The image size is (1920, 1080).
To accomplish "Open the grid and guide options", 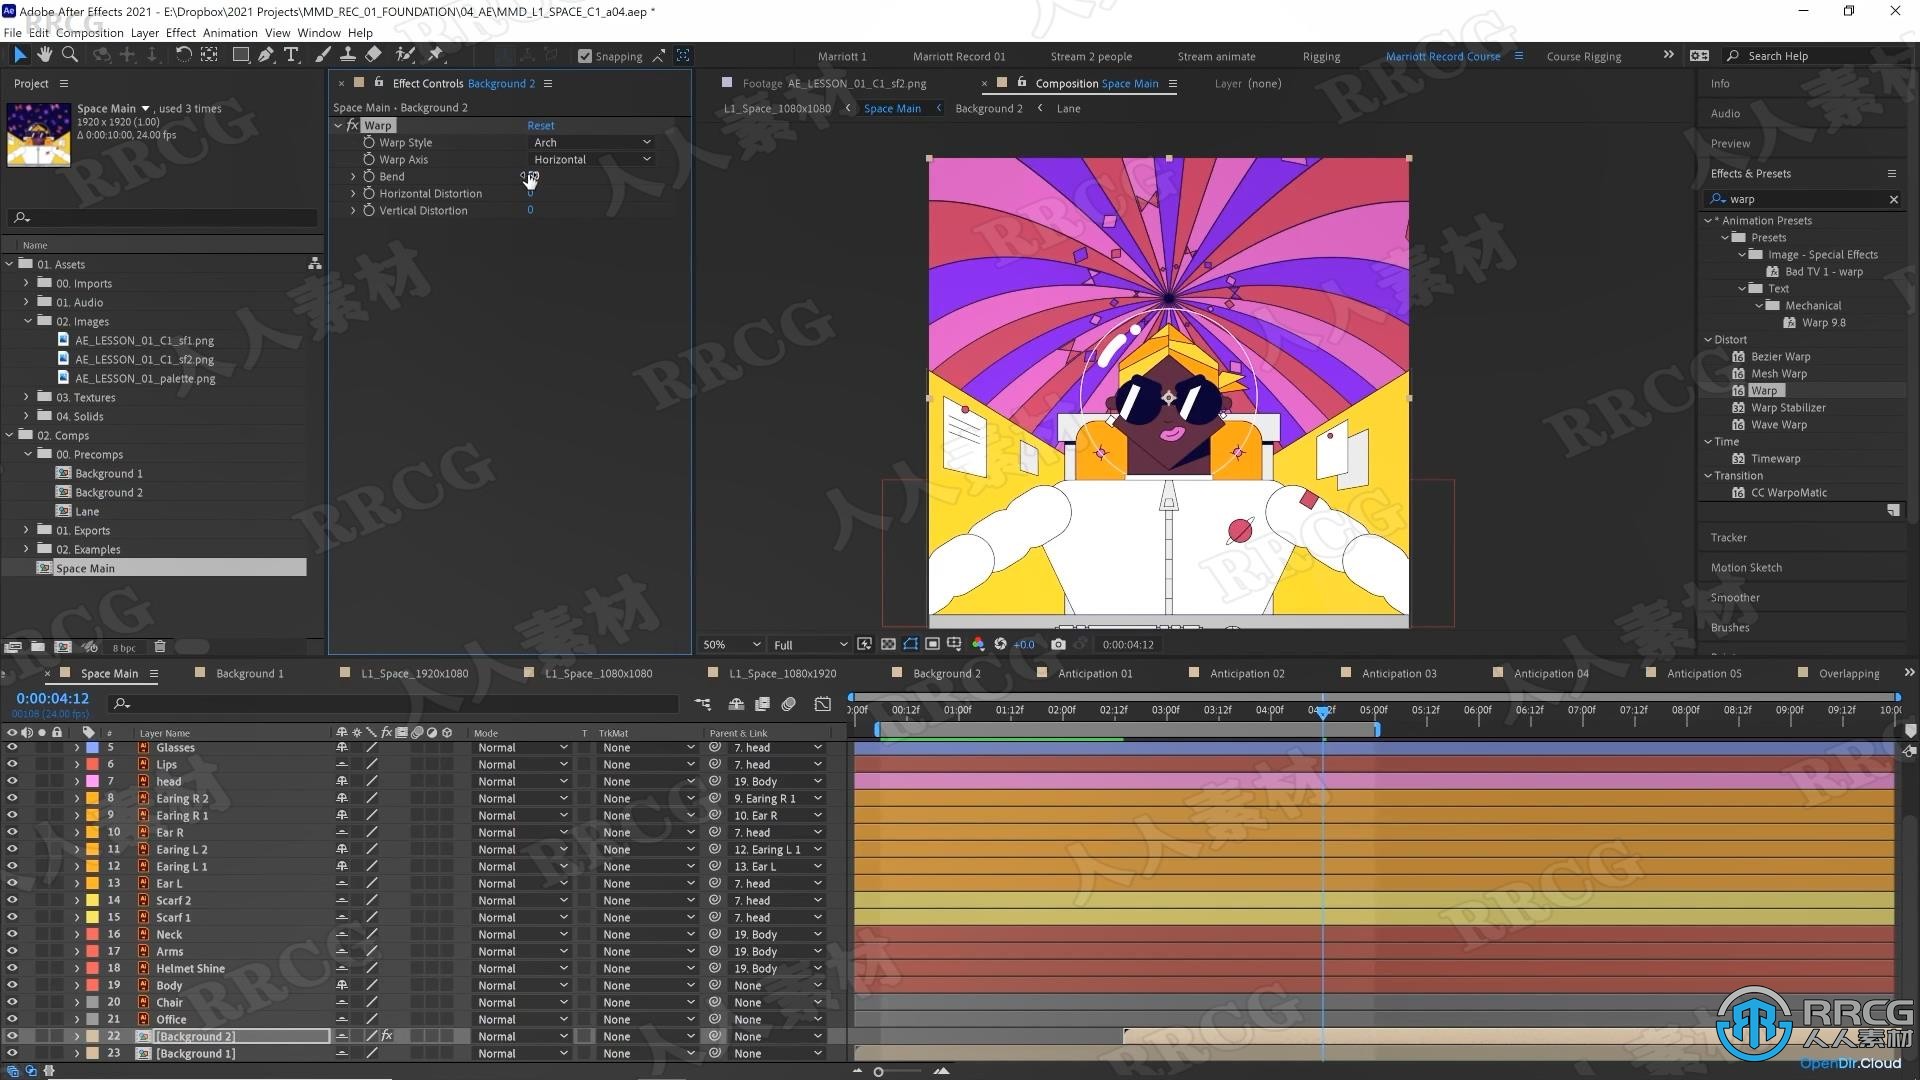I will point(954,644).
